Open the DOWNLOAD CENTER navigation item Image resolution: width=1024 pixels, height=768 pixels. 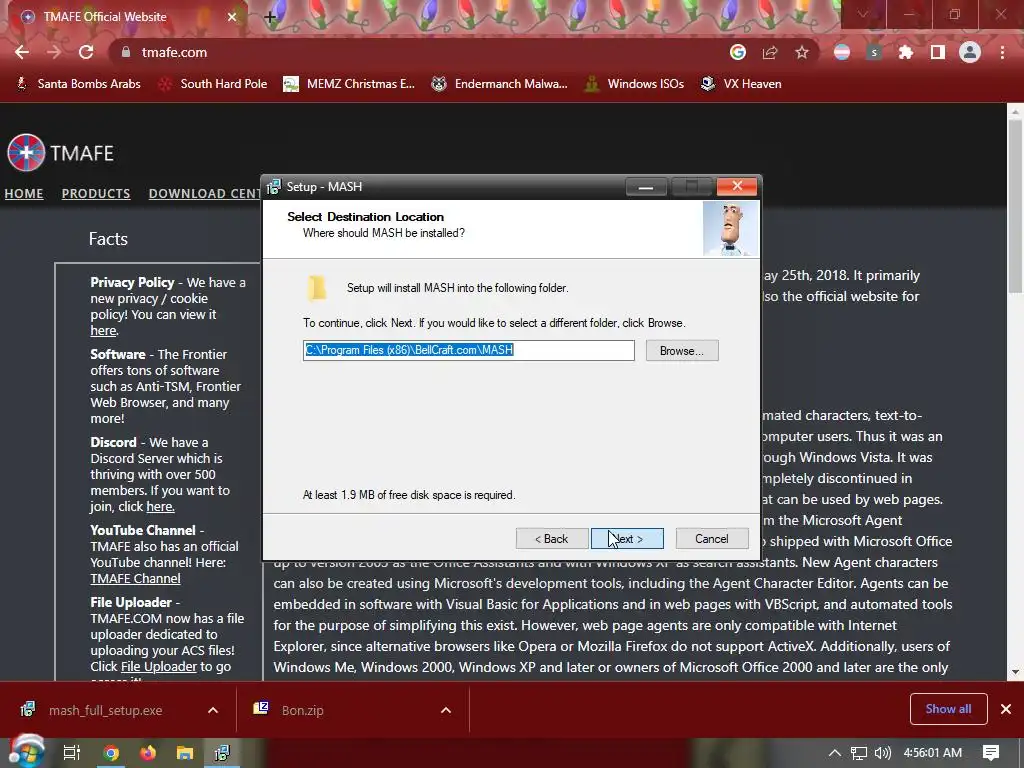204,193
